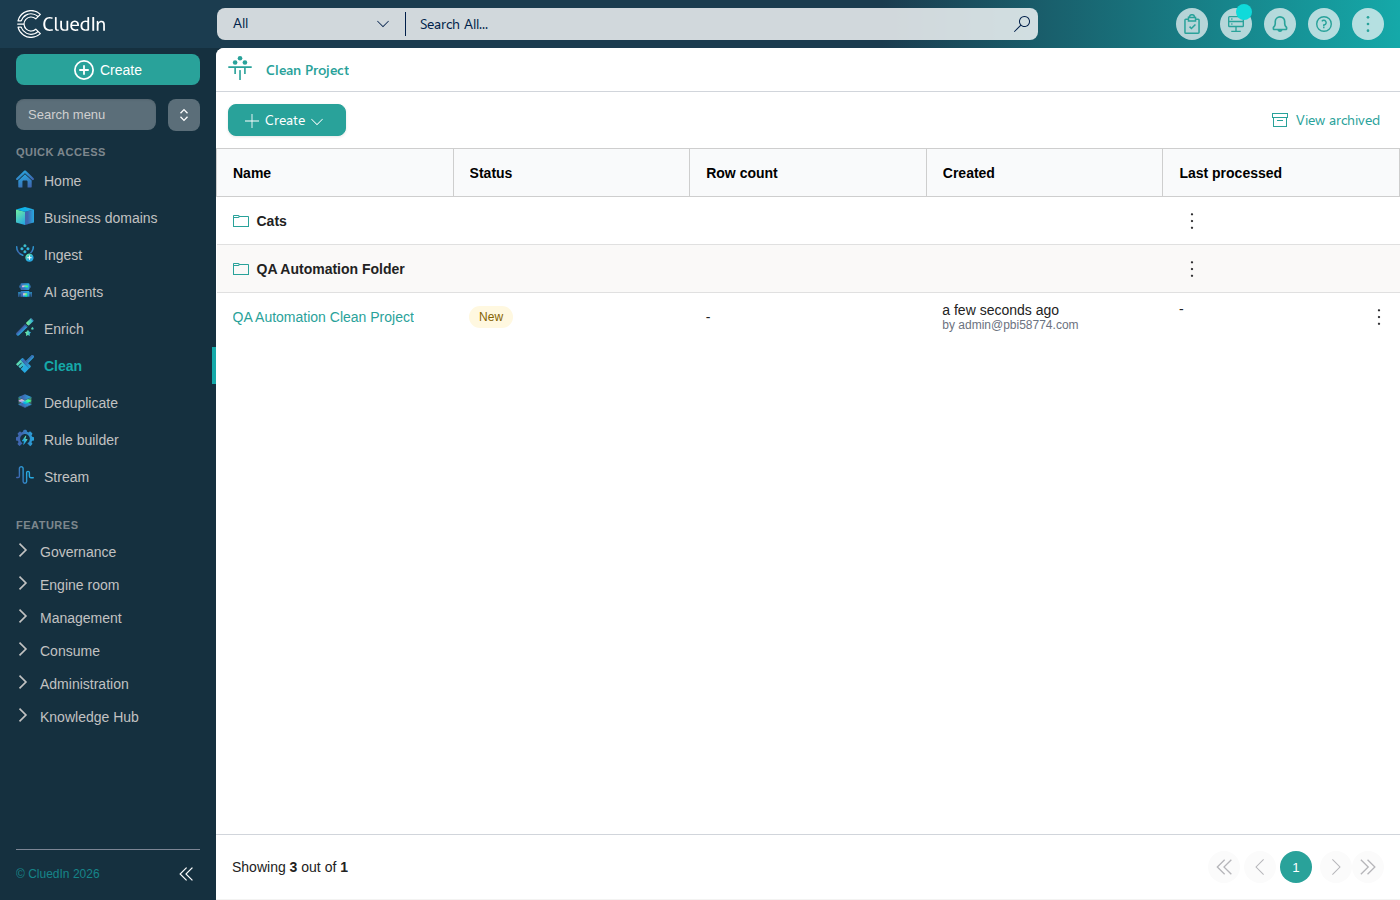Open kebab menu for QA Automation Clean Project
The width and height of the screenshot is (1400, 900).
1379,317
